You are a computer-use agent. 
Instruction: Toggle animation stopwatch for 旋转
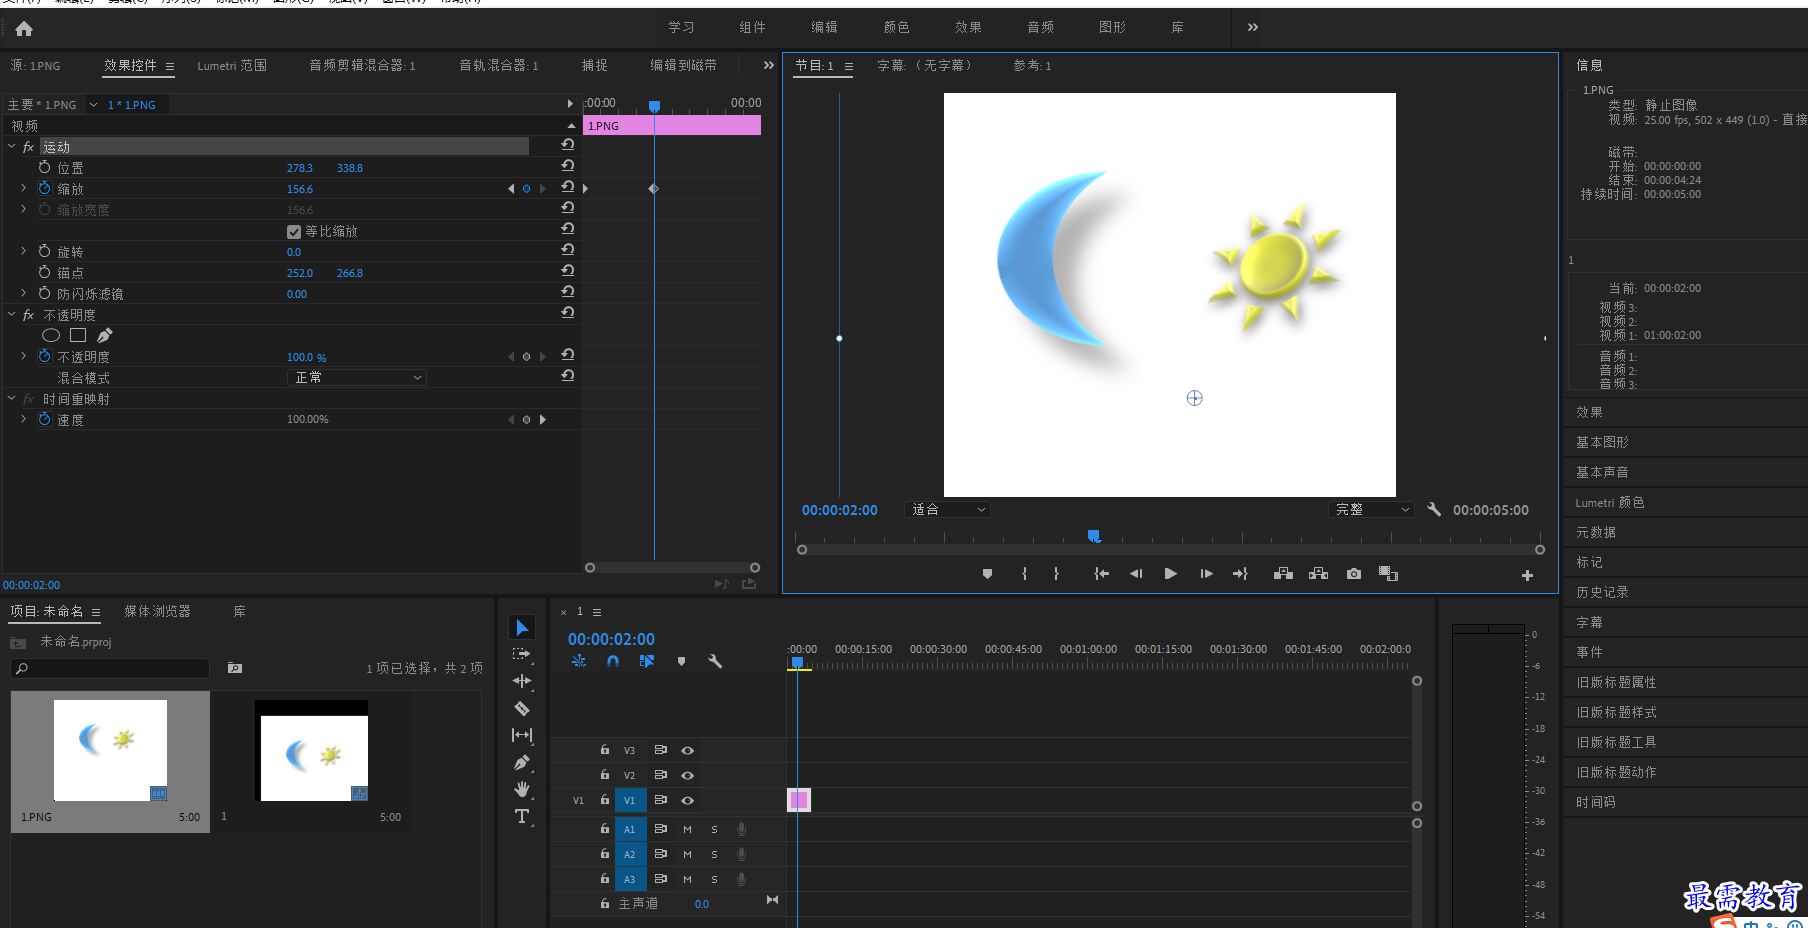(44, 251)
